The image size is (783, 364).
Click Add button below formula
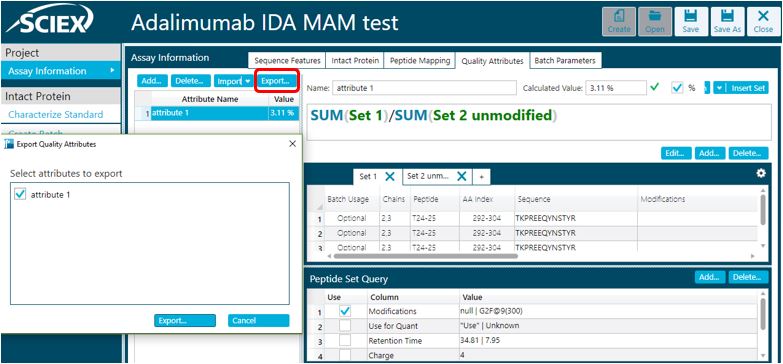(x=710, y=153)
